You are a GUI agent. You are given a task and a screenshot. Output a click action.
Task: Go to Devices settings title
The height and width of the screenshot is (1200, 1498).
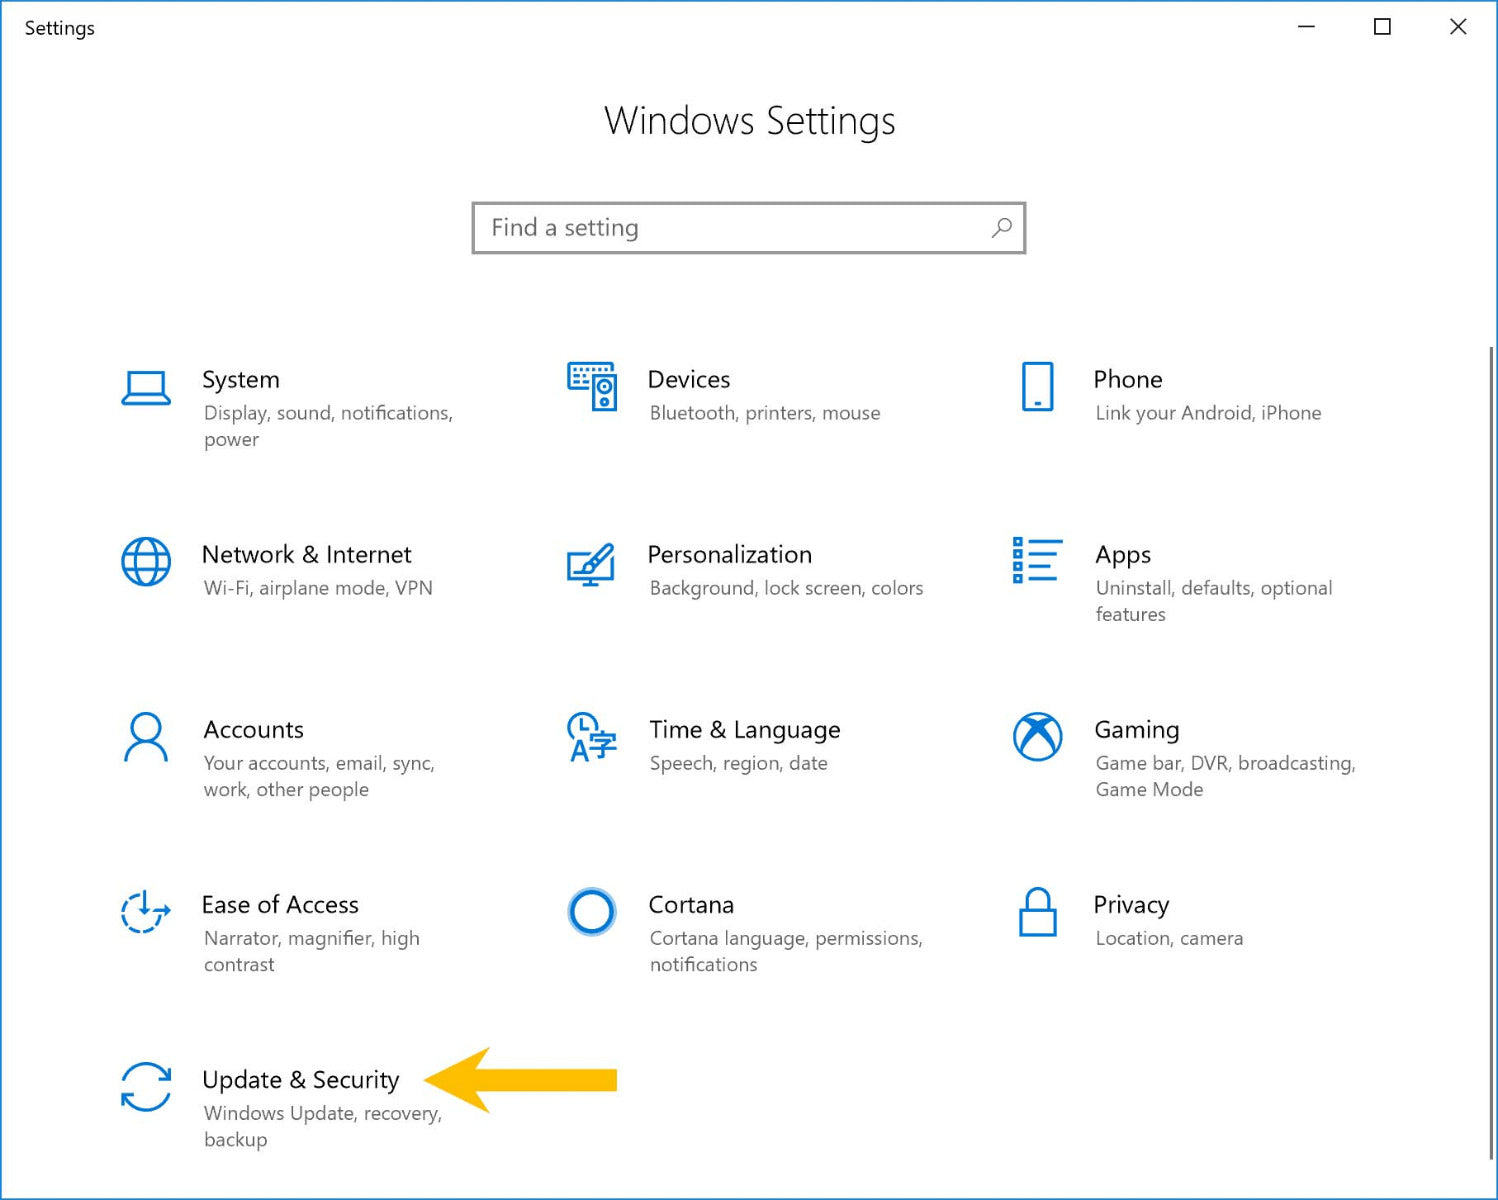click(689, 380)
